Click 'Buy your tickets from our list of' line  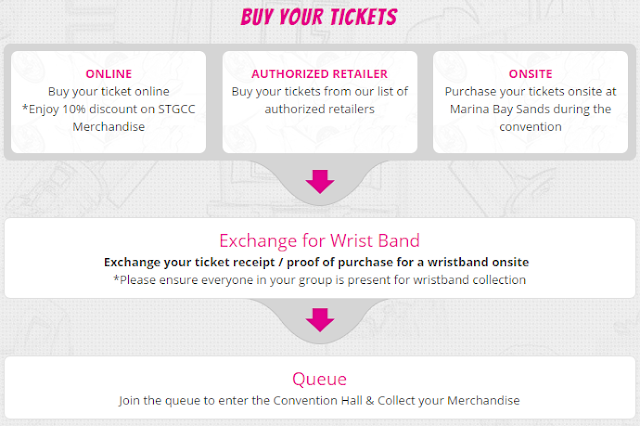tap(319, 91)
